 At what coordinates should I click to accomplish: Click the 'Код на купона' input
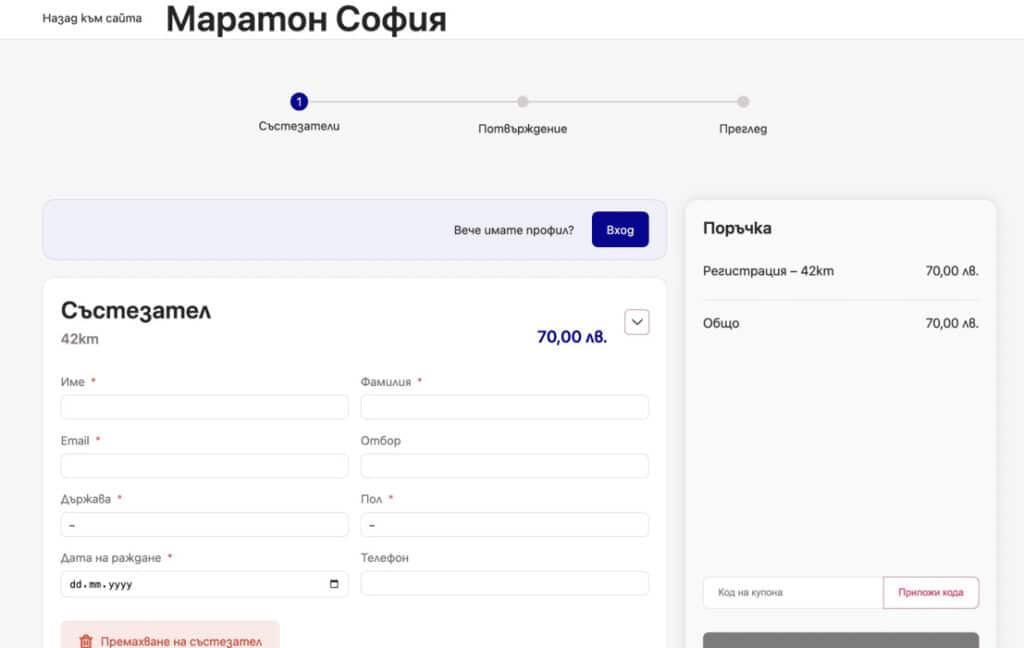(x=793, y=592)
